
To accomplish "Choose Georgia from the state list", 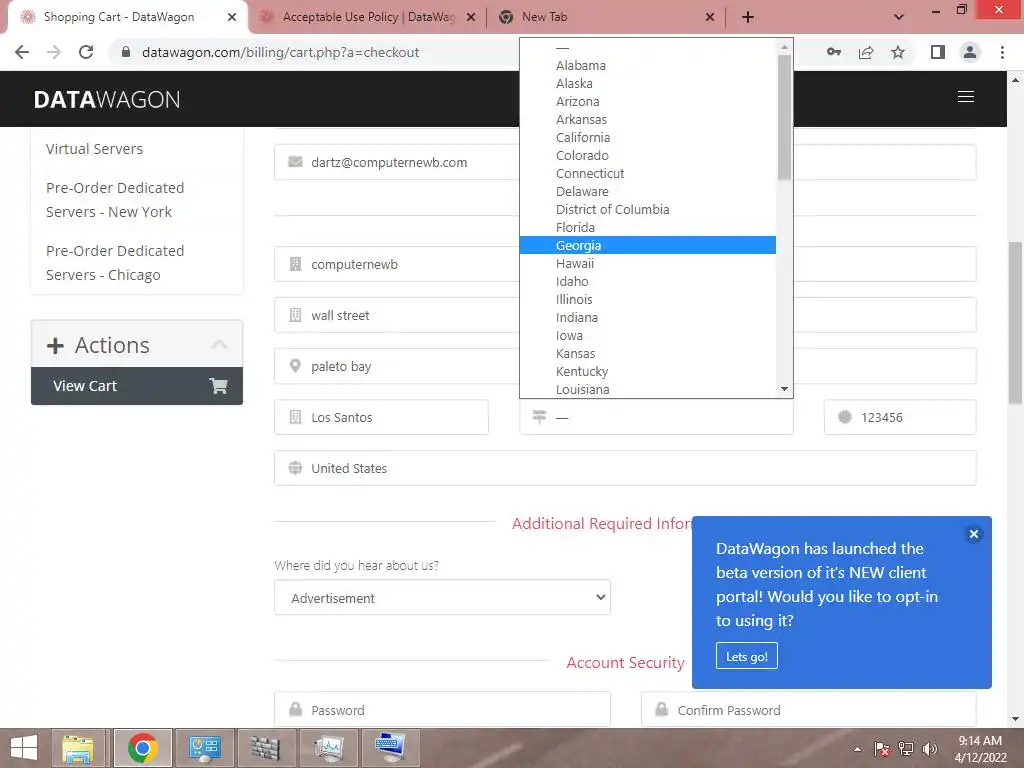I will pos(647,246).
